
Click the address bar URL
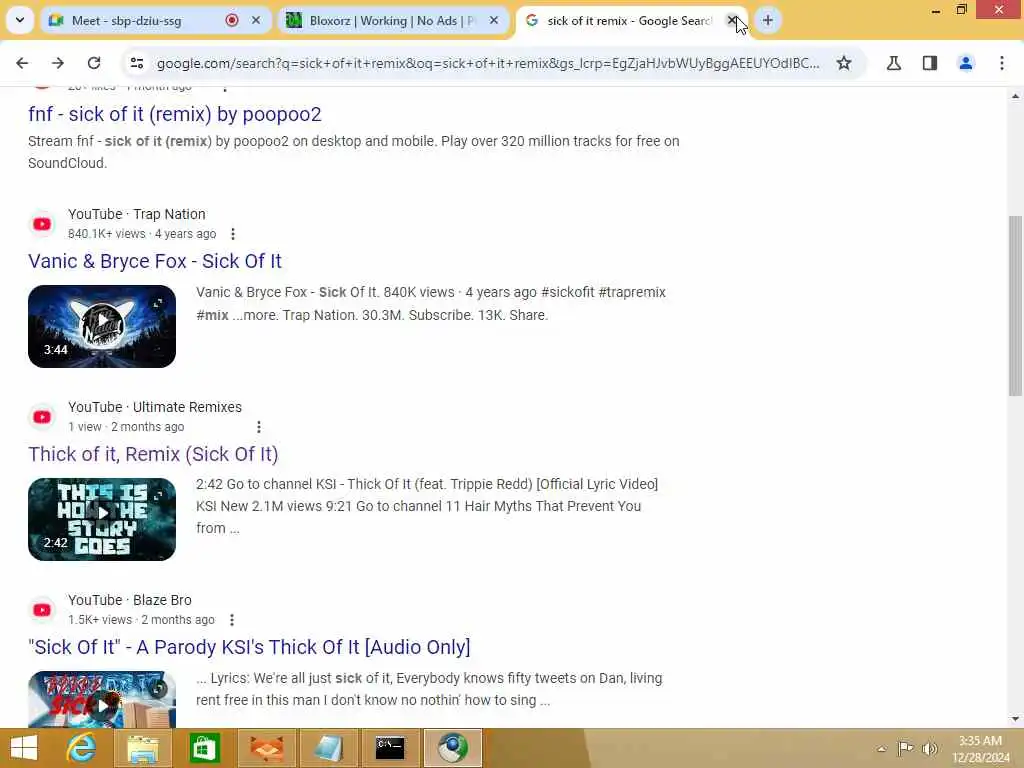click(x=488, y=63)
